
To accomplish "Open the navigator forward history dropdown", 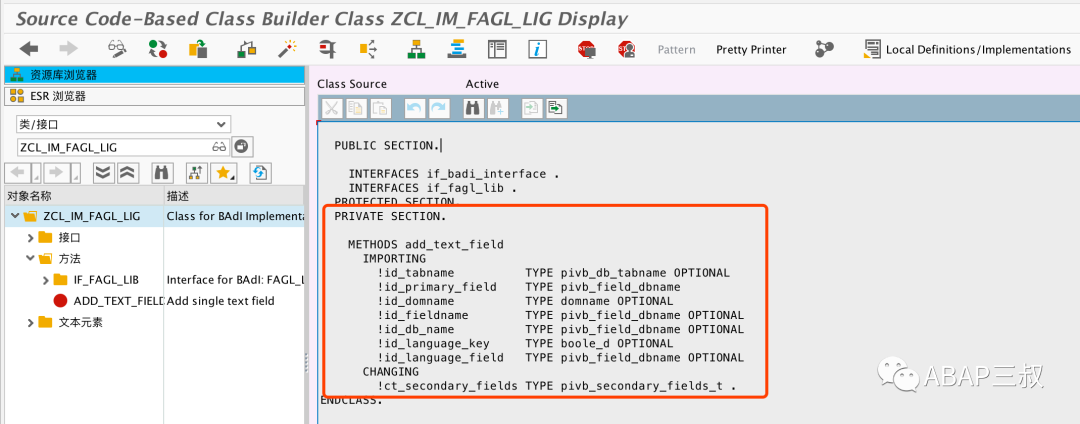I will click(76, 173).
